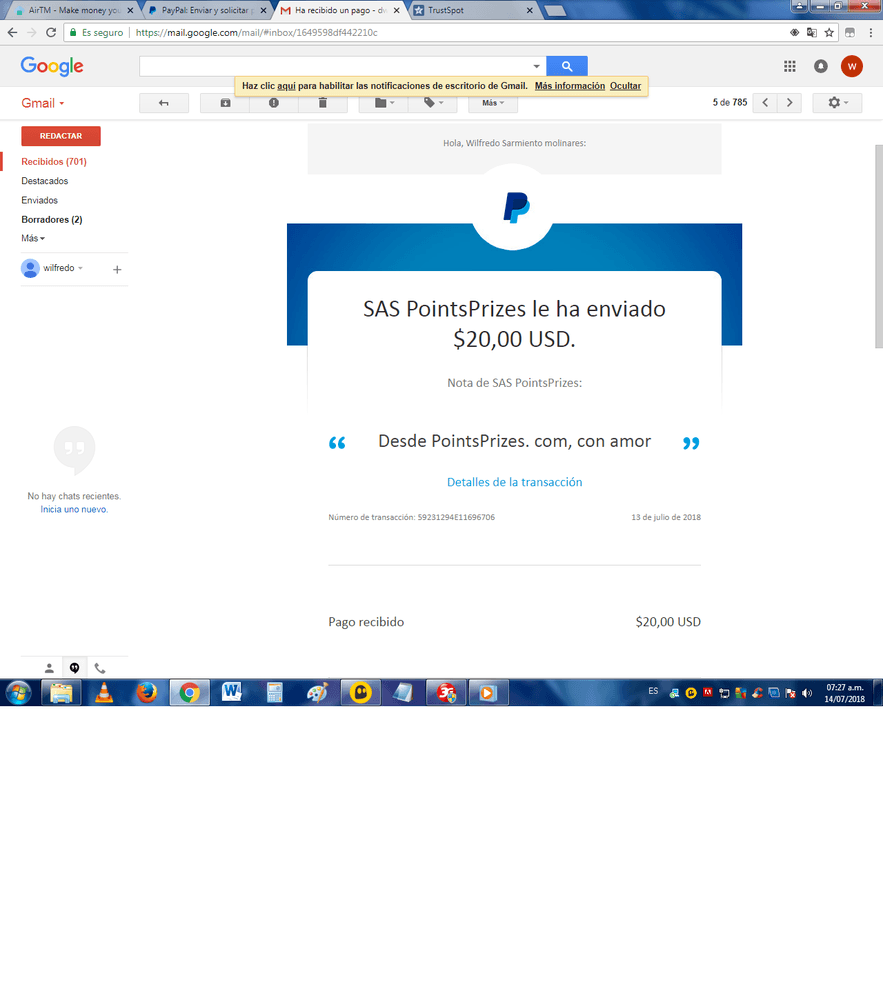Click the Más información link
Viewport: 883px width, 1000px height.
pos(570,86)
